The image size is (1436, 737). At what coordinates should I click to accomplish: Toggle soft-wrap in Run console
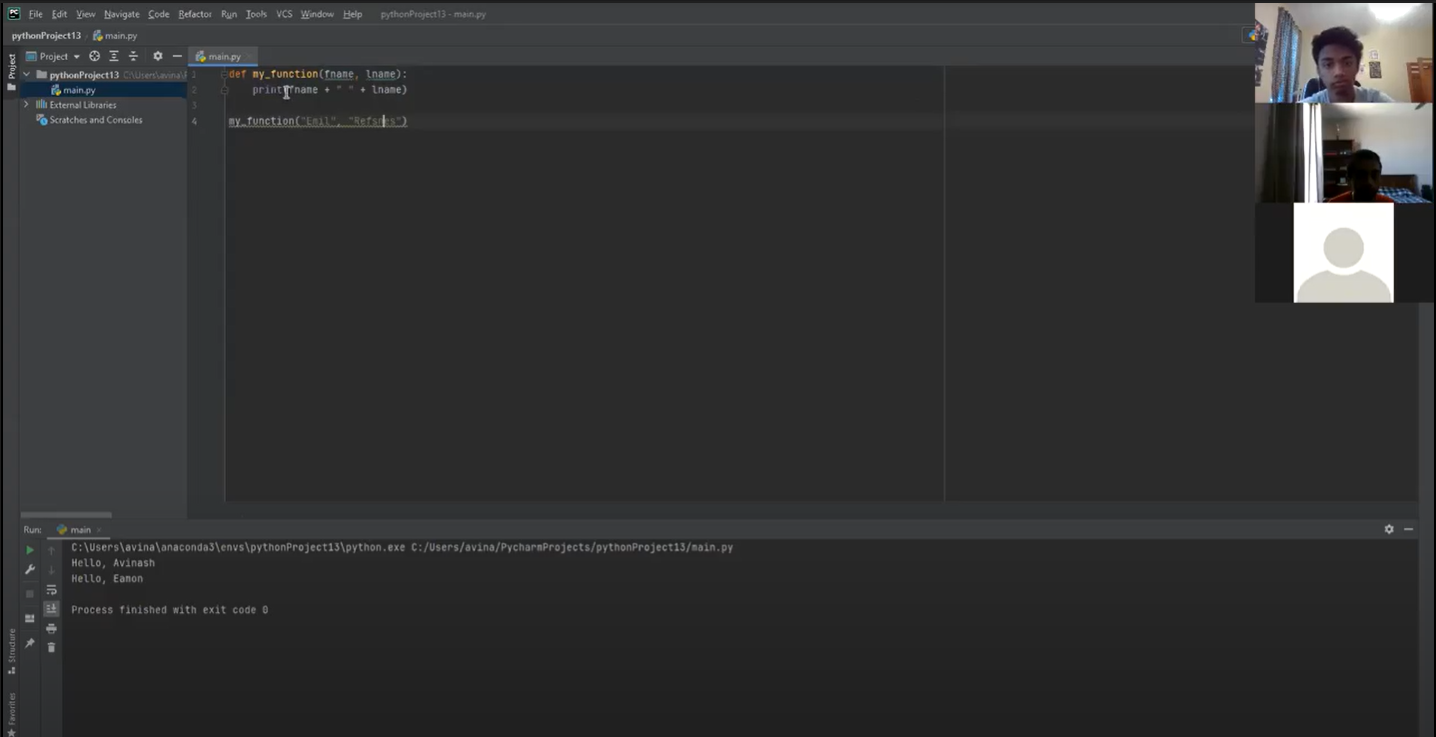[51, 590]
